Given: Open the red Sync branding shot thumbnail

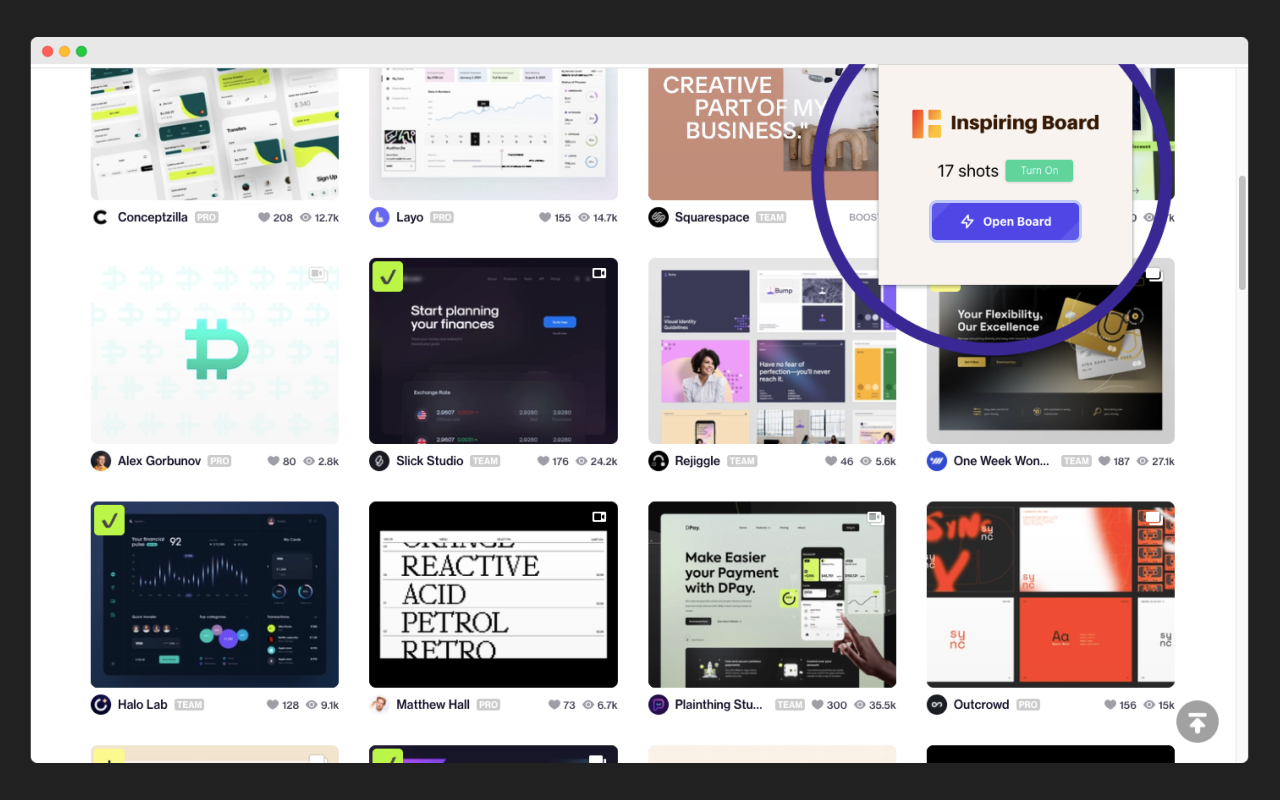Looking at the screenshot, I should pyautogui.click(x=1051, y=595).
